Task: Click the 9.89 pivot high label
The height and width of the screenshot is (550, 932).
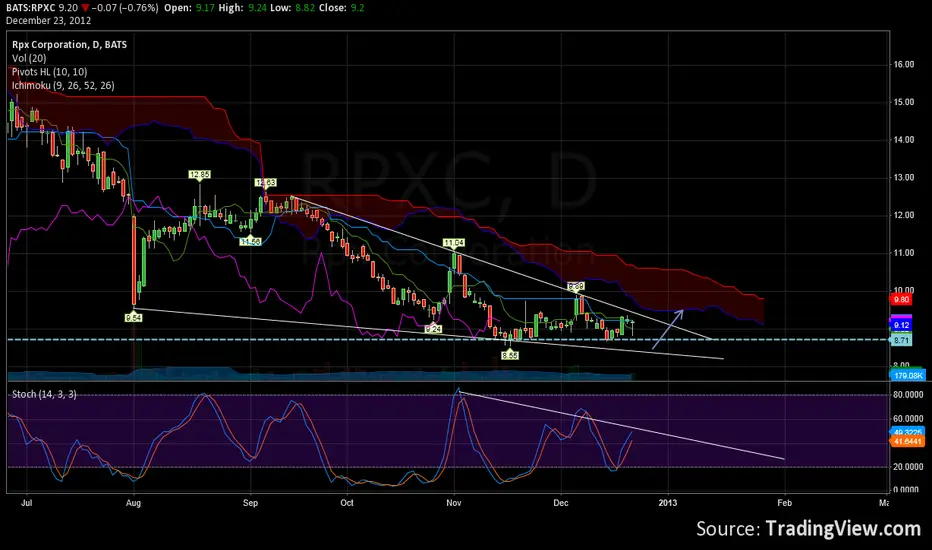Action: [x=575, y=287]
